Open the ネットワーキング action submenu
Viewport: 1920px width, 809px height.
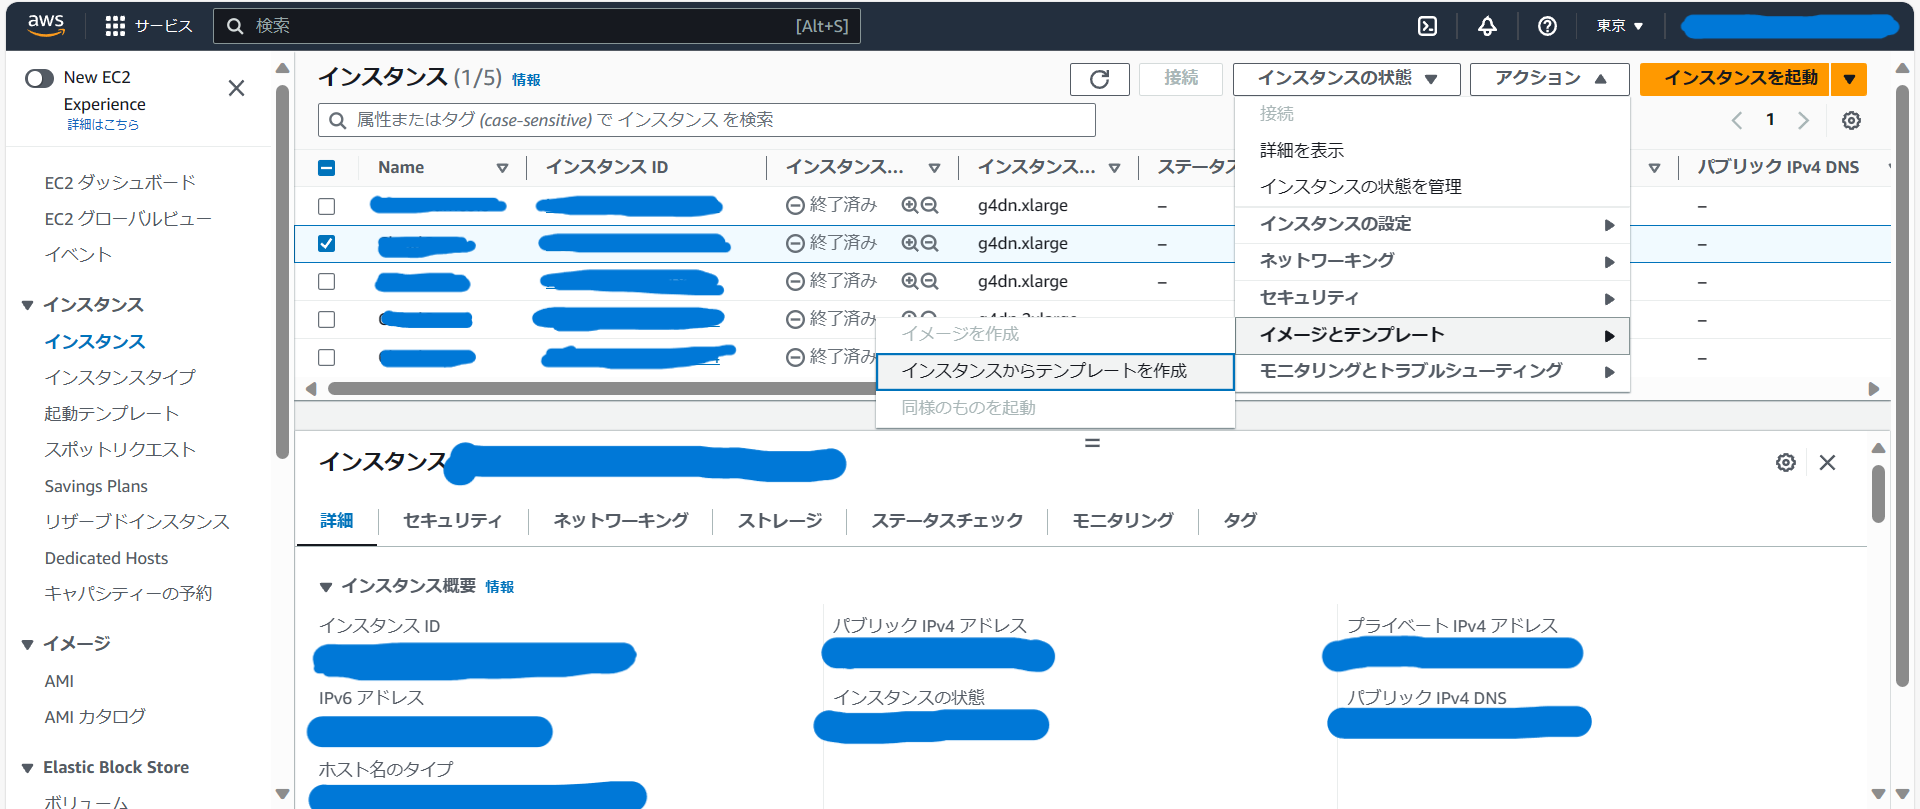pyautogui.click(x=1432, y=261)
